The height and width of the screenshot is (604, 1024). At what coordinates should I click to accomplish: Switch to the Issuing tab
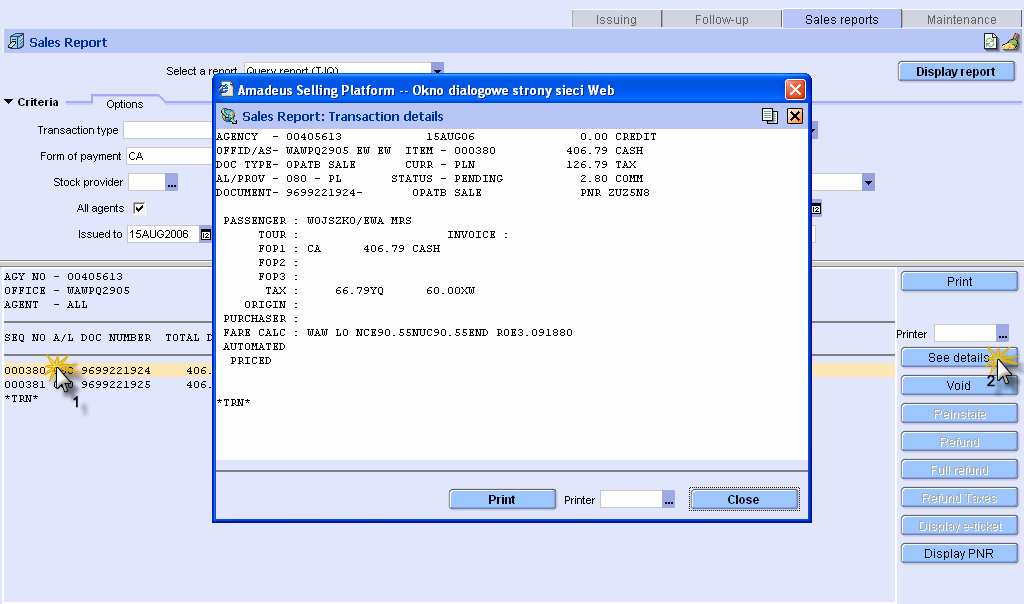(616, 20)
